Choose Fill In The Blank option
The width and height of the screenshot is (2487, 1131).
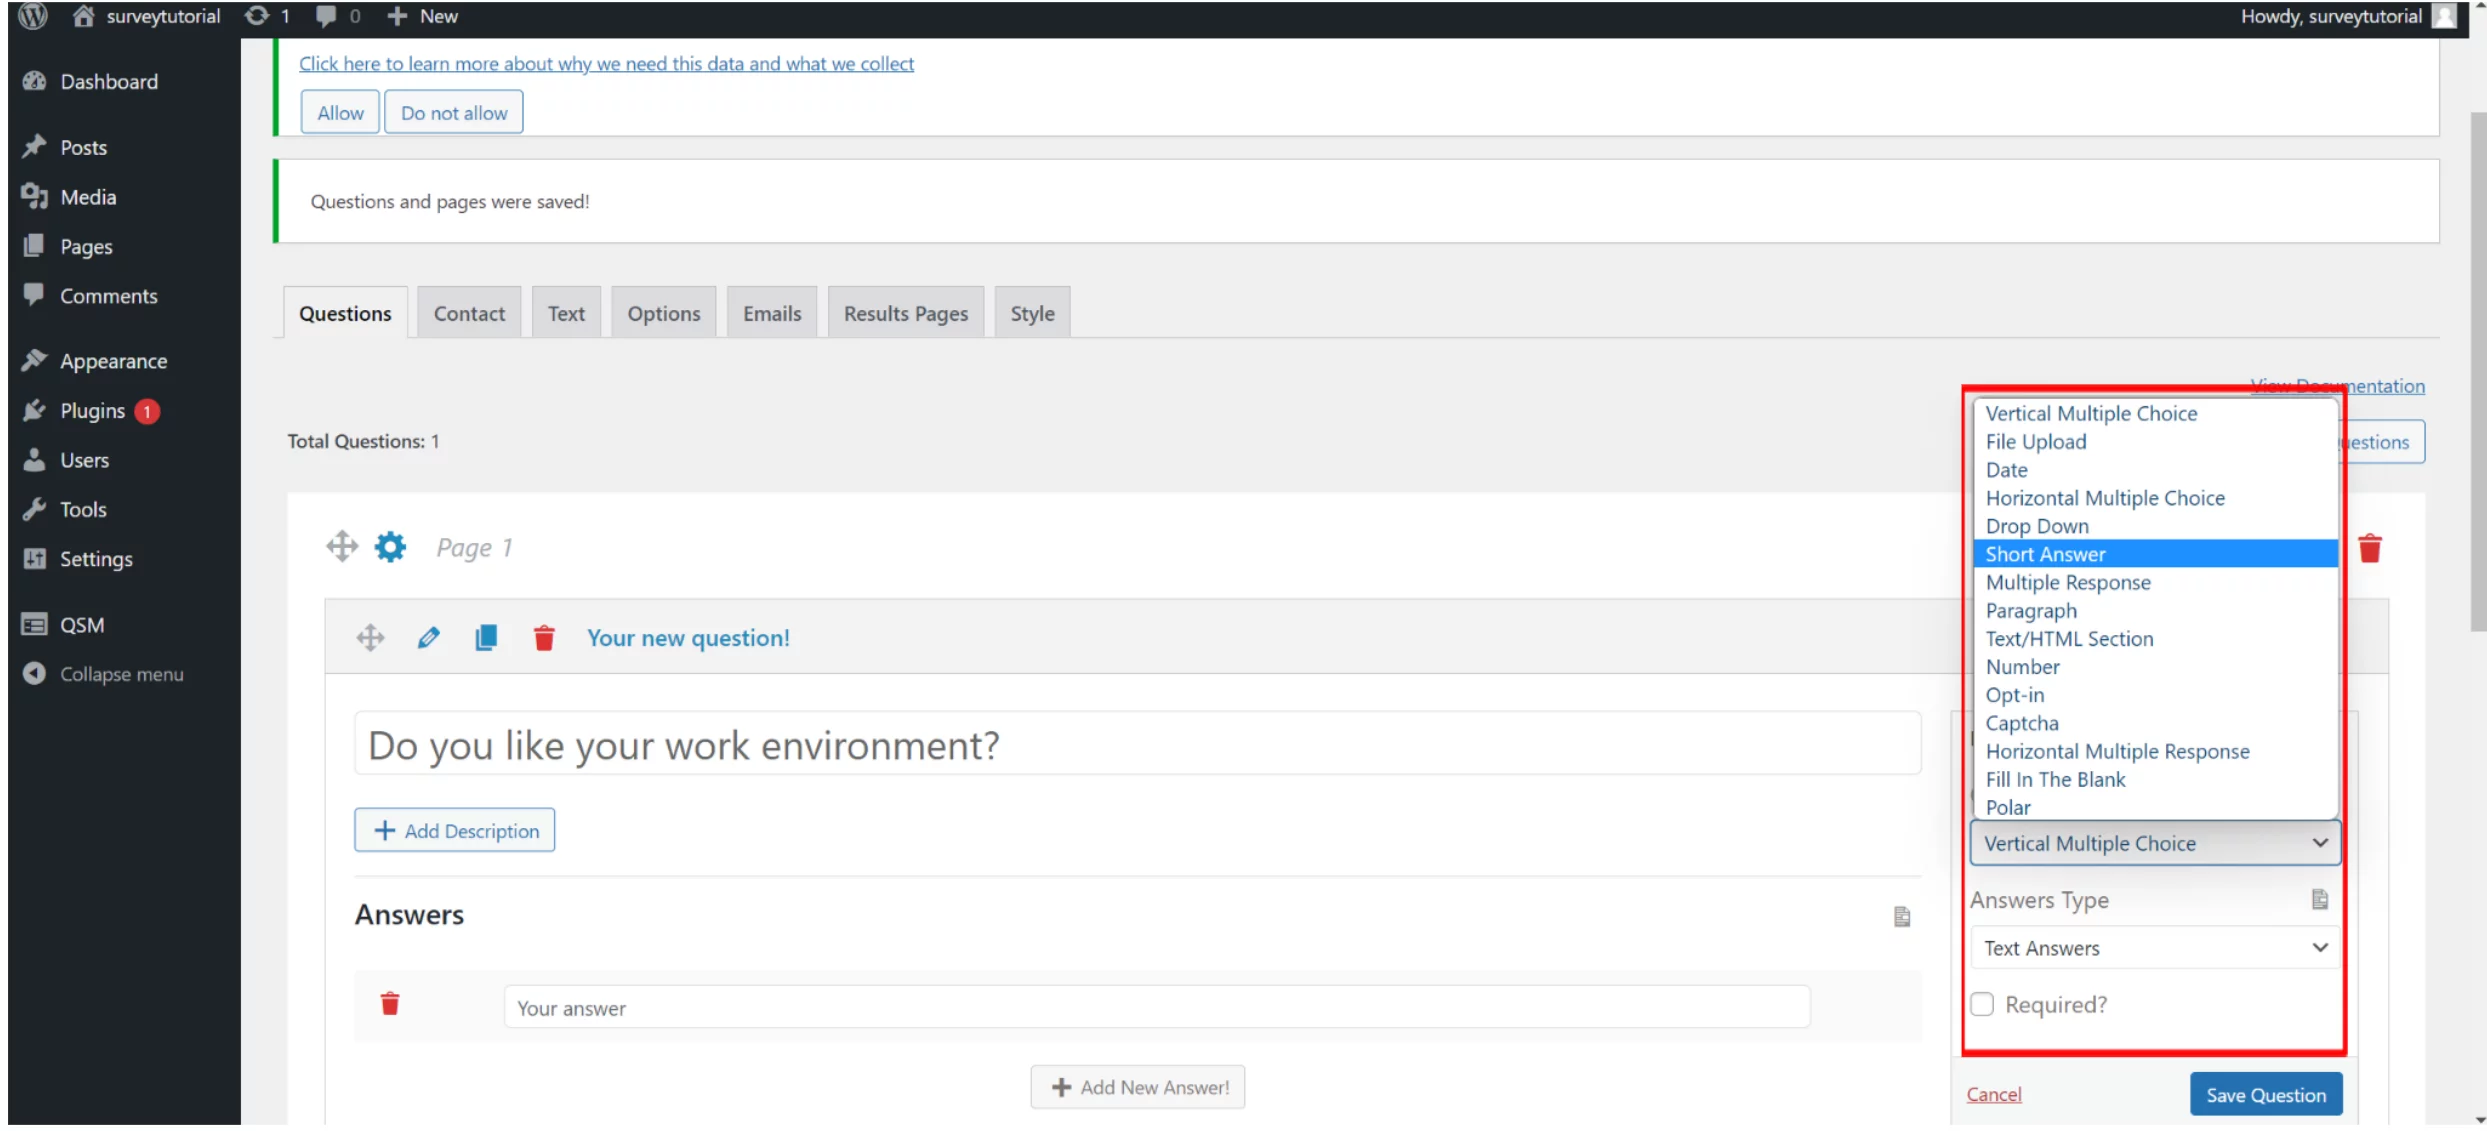click(x=2155, y=779)
